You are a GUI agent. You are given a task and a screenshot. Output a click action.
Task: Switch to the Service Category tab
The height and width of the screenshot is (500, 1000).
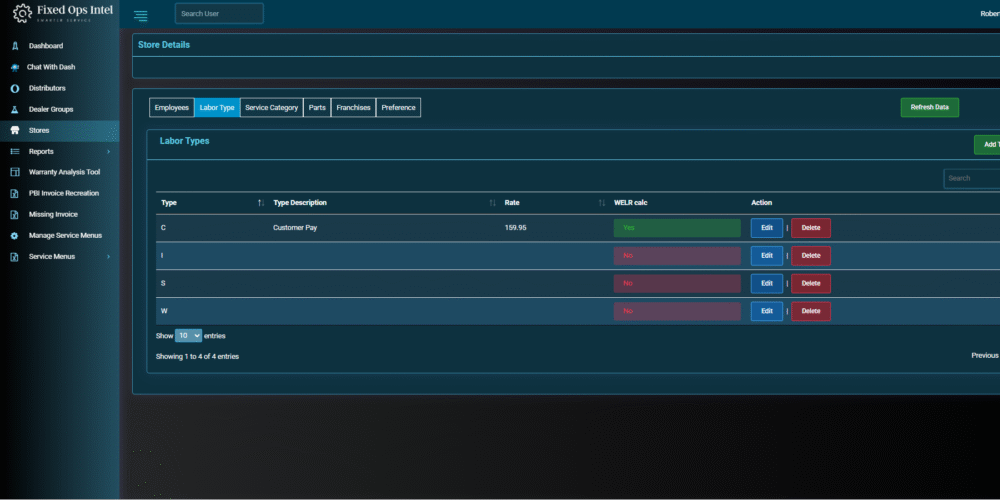click(x=271, y=108)
